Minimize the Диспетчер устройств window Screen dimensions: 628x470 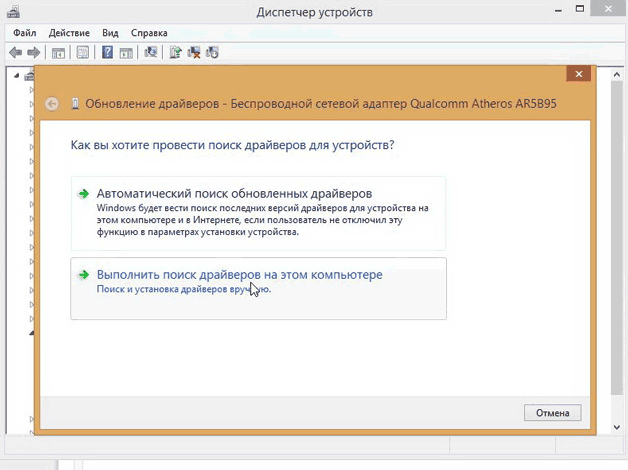pos(558,10)
